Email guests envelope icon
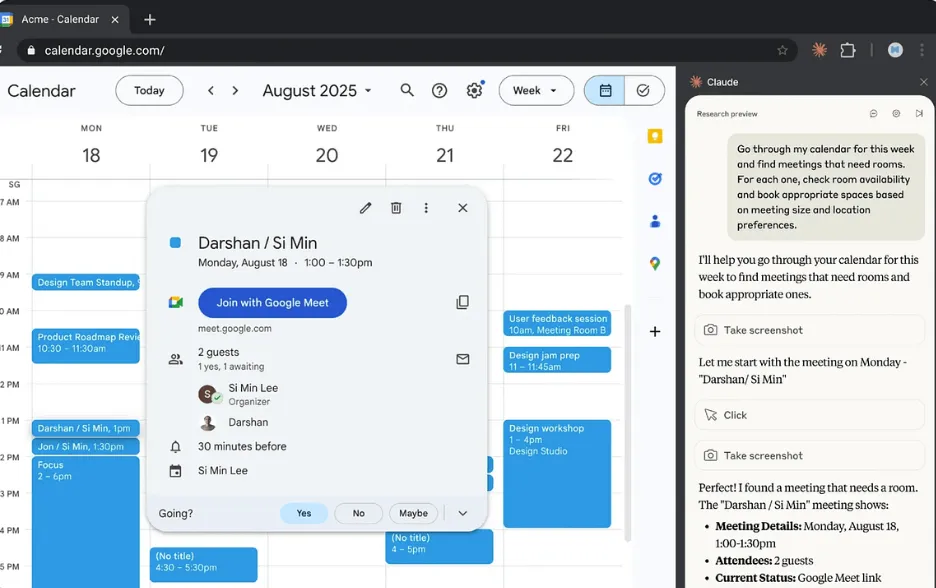 [463, 359]
